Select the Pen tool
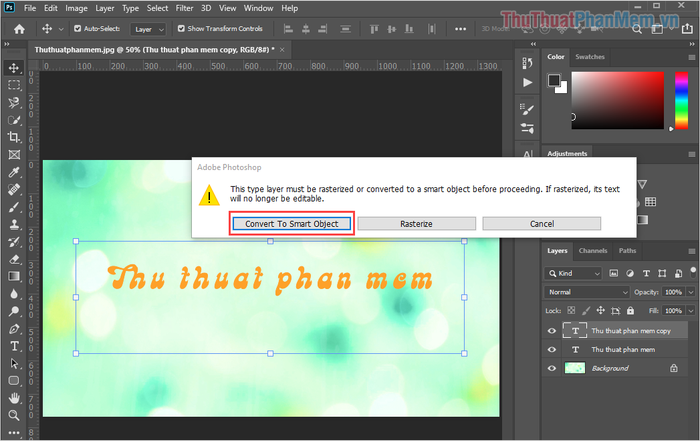The height and width of the screenshot is (441, 700). click(14, 329)
